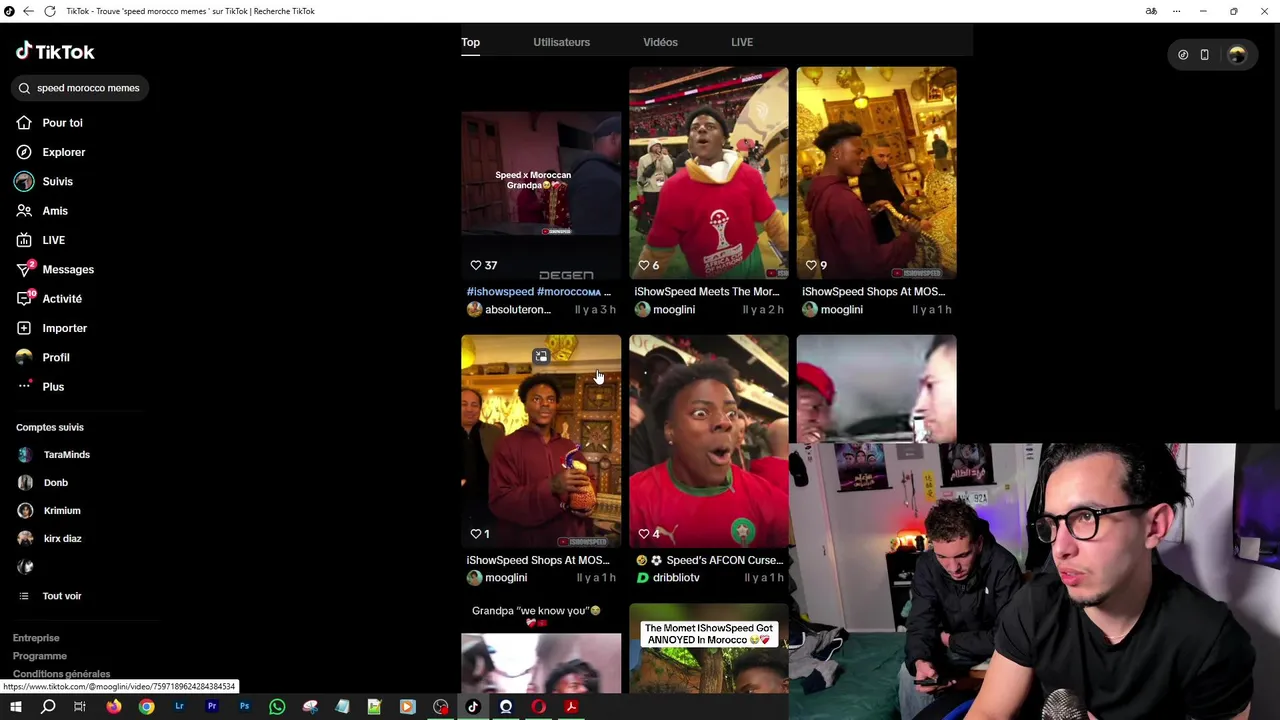Click the multi-image icon on the moogl‍ini video thumbnail

tap(541, 356)
